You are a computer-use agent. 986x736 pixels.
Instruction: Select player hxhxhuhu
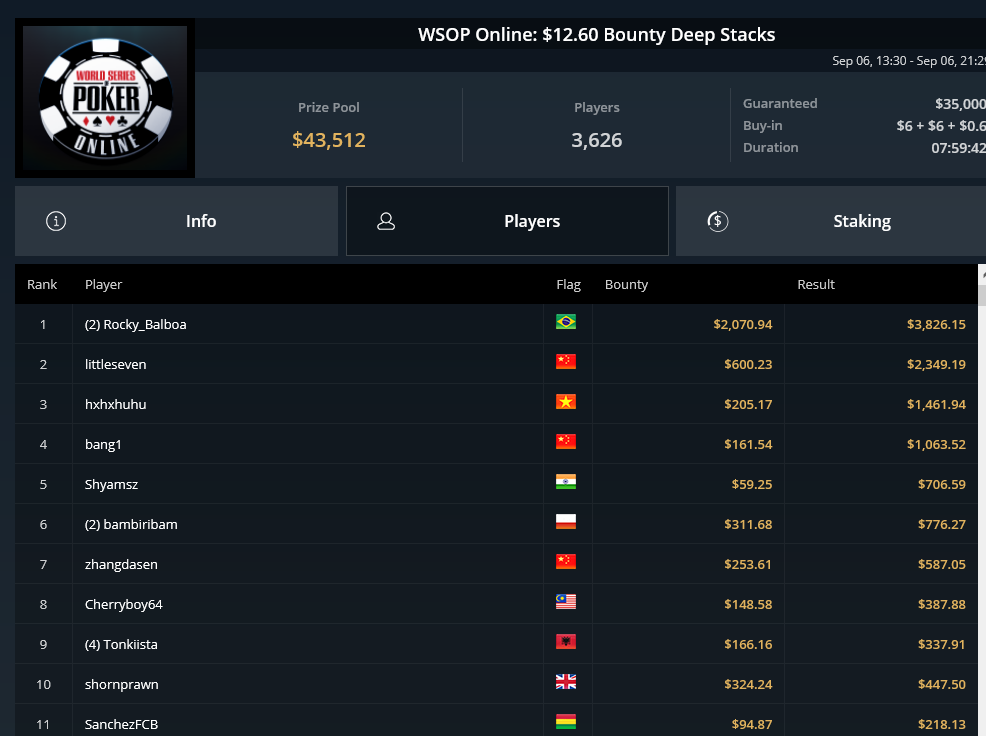116,404
